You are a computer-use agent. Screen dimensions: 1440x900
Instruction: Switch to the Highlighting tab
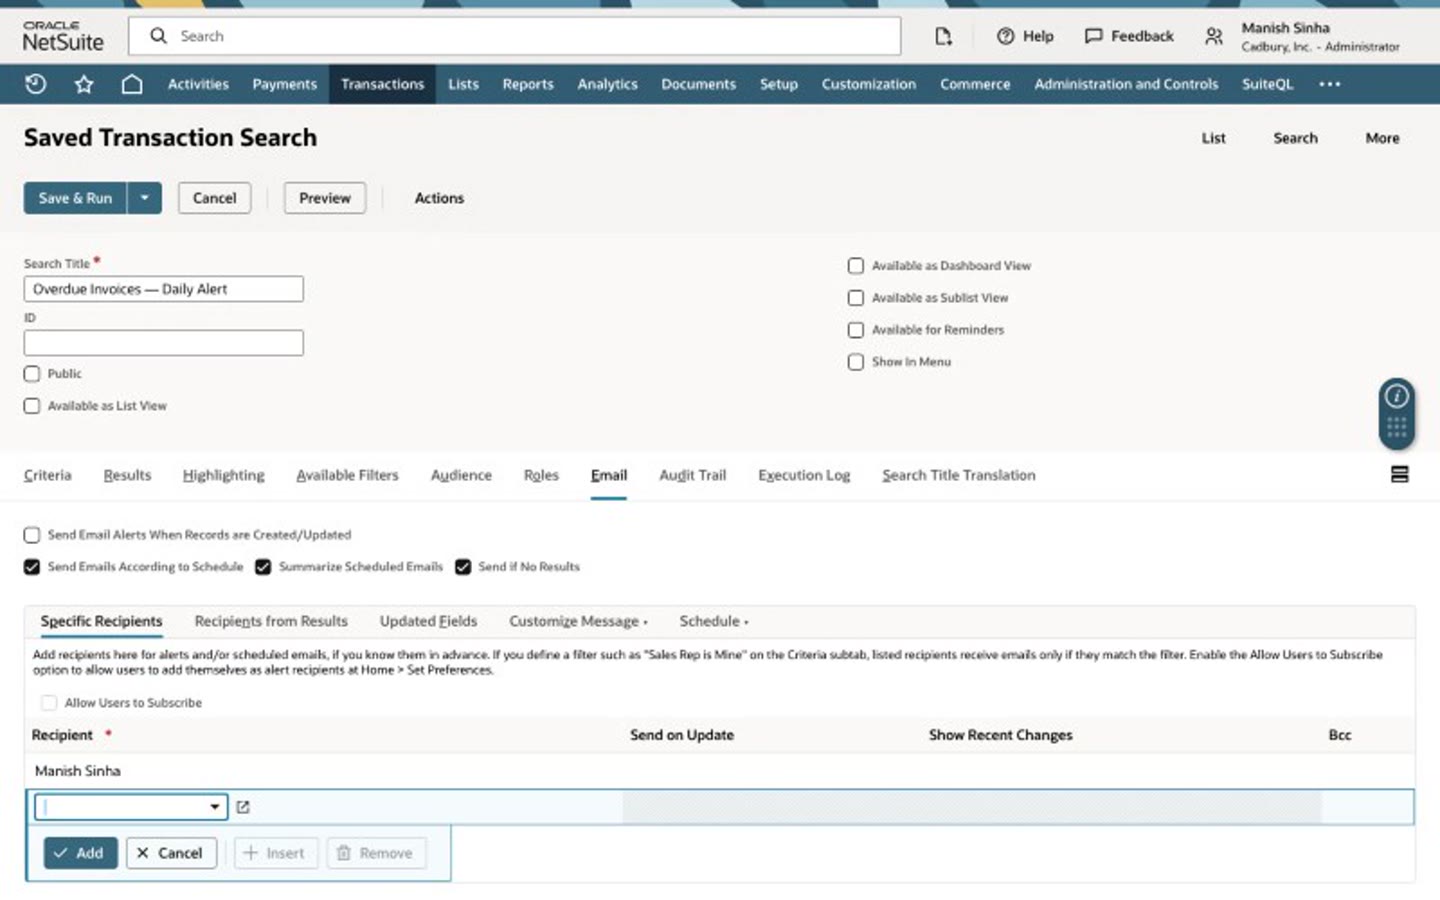[223, 475]
